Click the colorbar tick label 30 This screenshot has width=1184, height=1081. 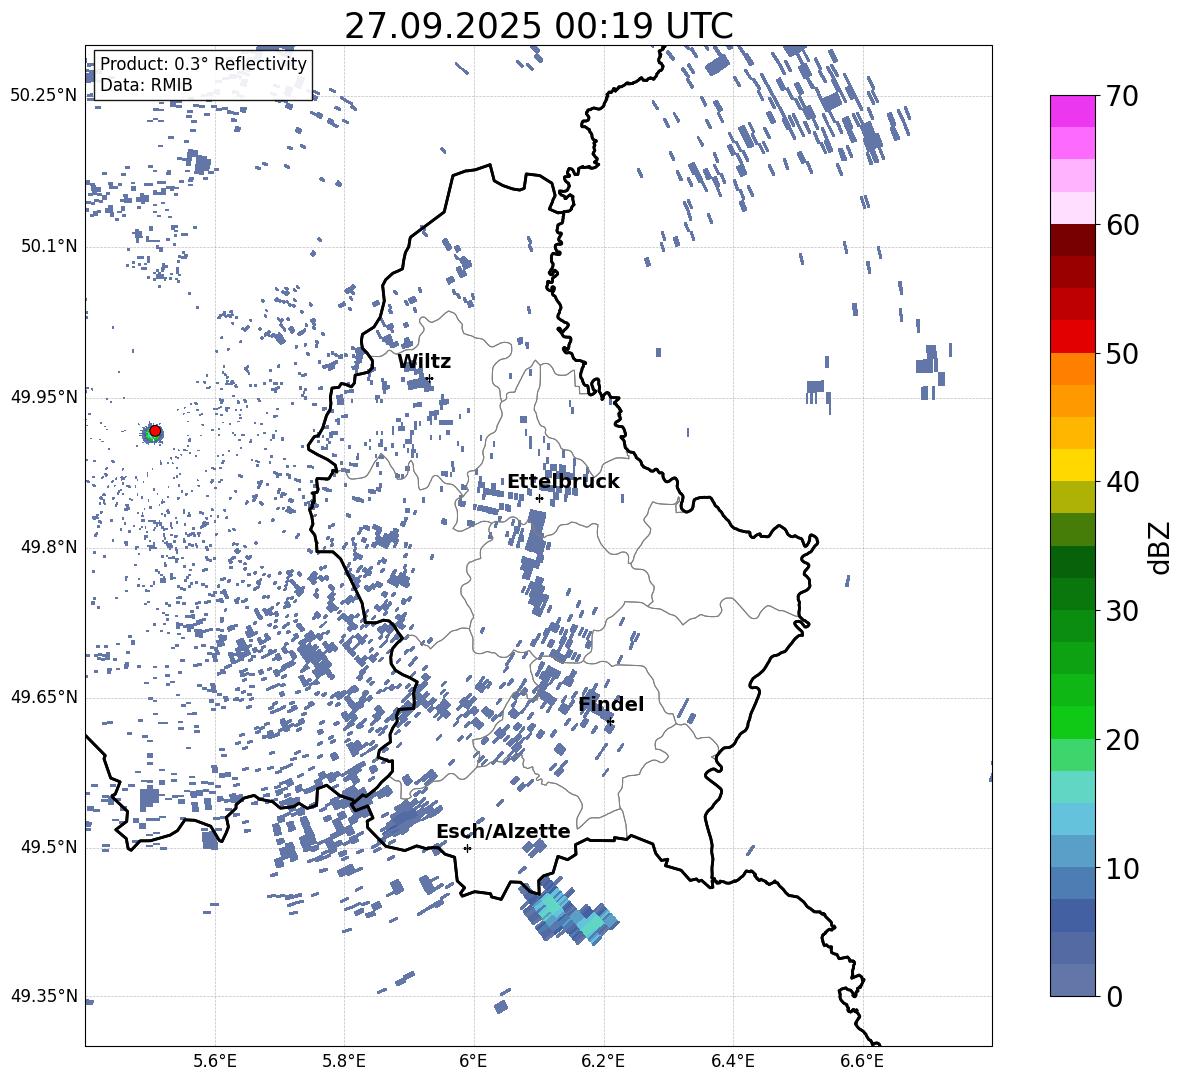[x=1121, y=611]
